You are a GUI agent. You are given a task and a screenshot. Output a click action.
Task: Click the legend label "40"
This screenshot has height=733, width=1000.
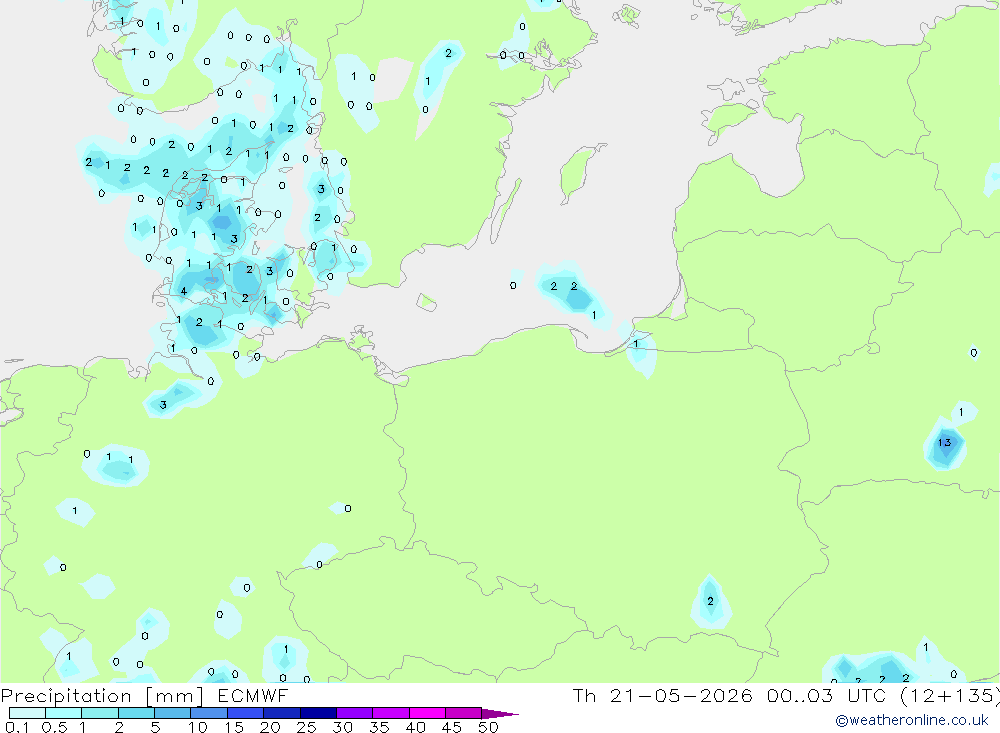tap(415, 727)
